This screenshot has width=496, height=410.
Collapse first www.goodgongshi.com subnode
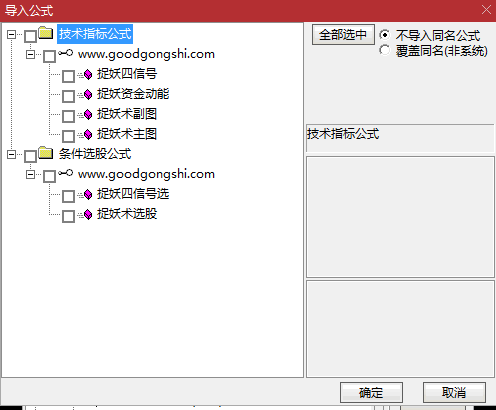click(30, 54)
